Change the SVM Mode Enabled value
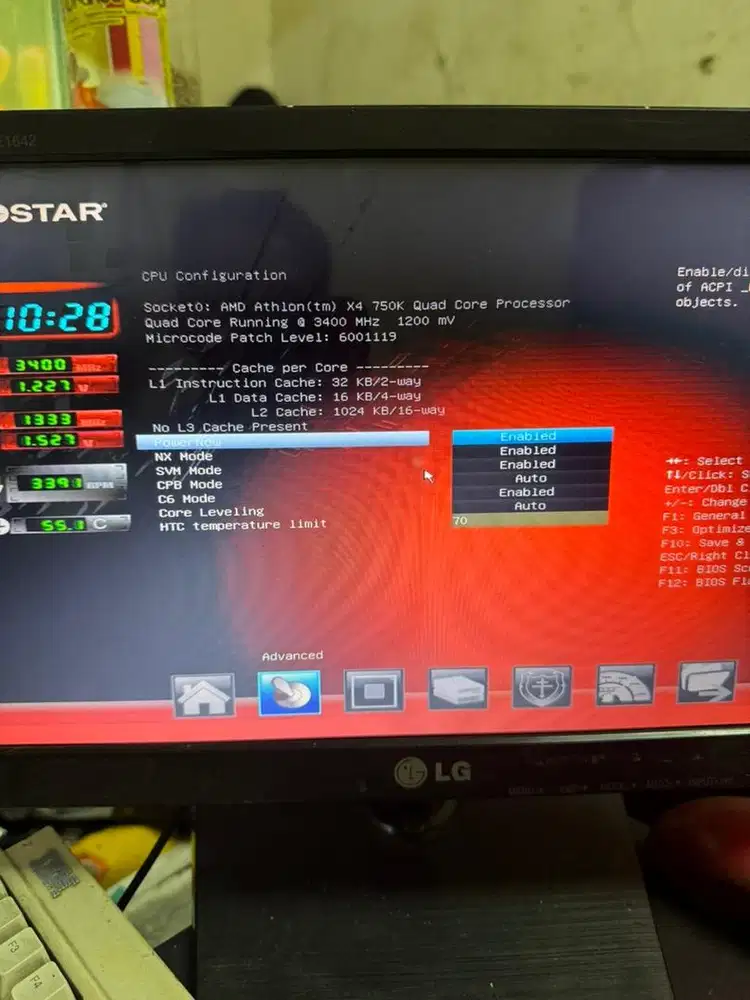 point(531,464)
